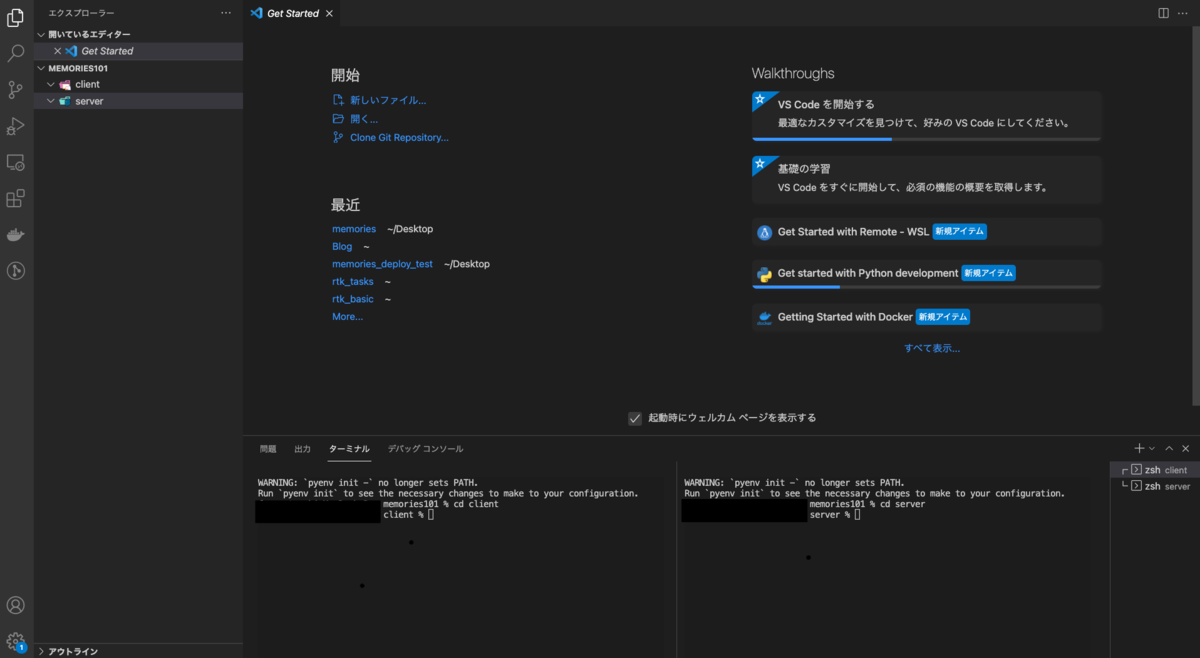Open recent rtk_basic project
The image size is (1200, 658).
[353, 299]
